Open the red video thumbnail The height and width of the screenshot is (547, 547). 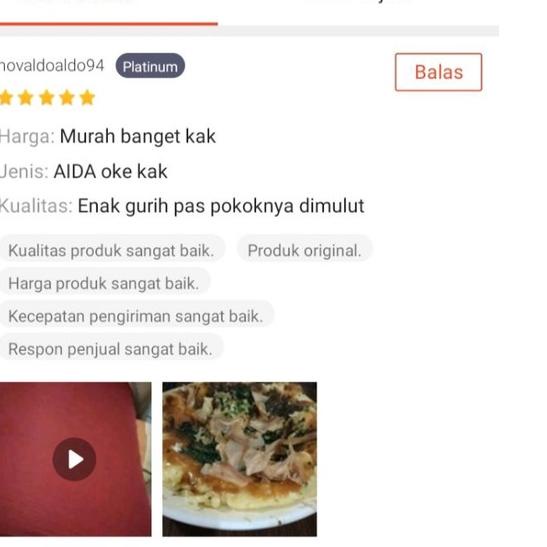coord(75,459)
